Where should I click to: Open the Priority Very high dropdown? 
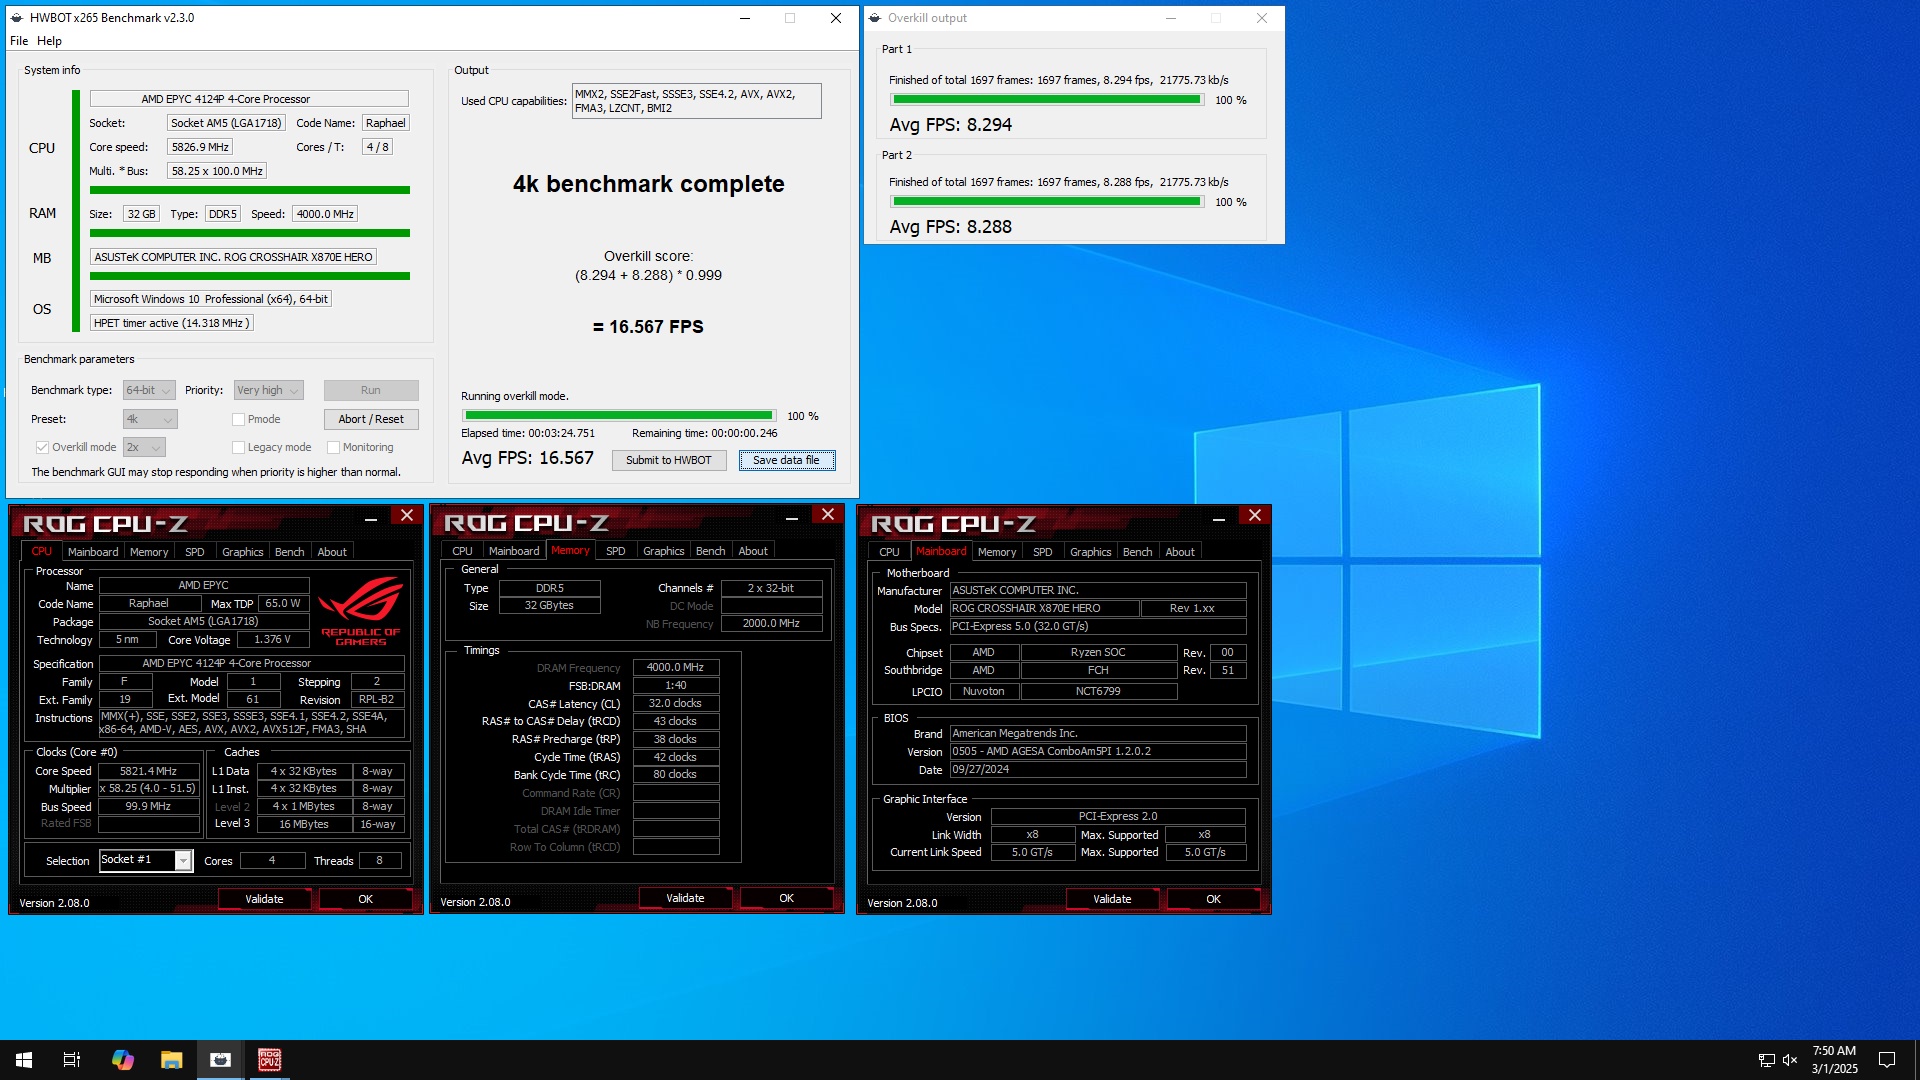[268, 390]
